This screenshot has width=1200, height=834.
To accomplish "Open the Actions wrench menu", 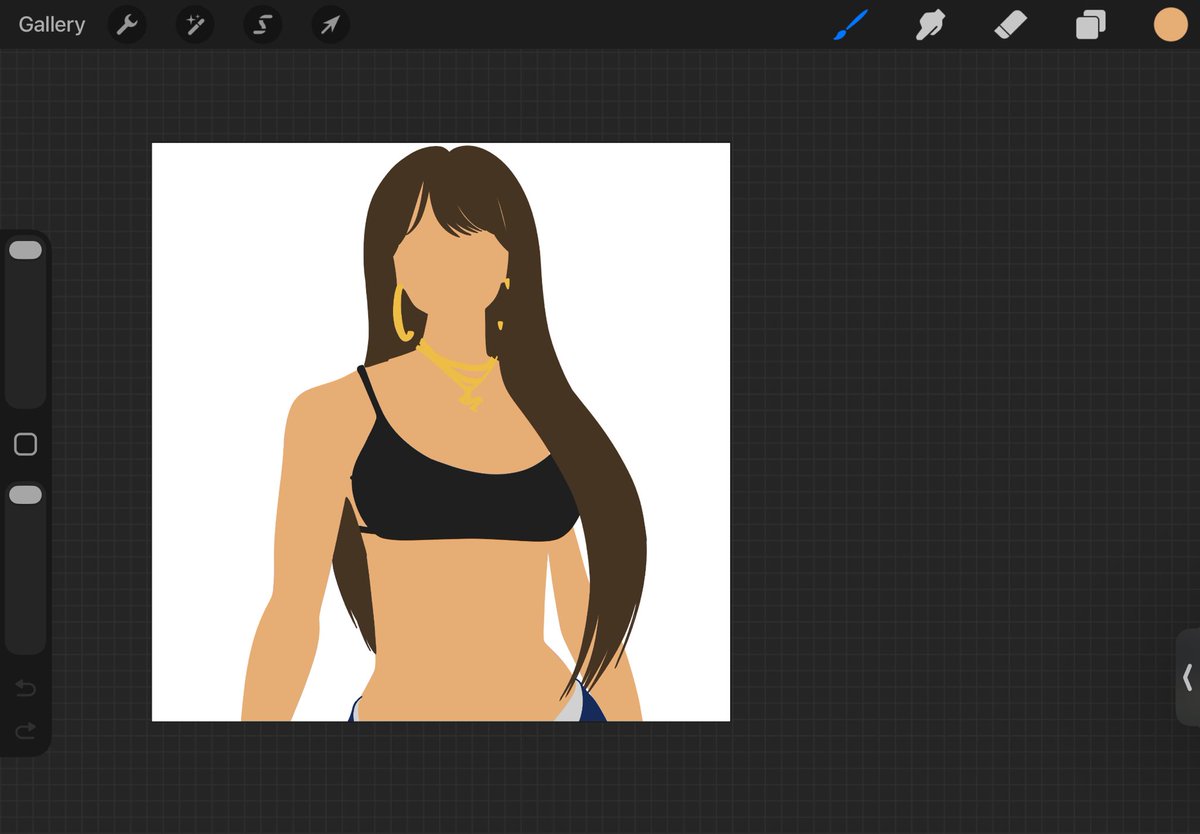I will pos(127,25).
